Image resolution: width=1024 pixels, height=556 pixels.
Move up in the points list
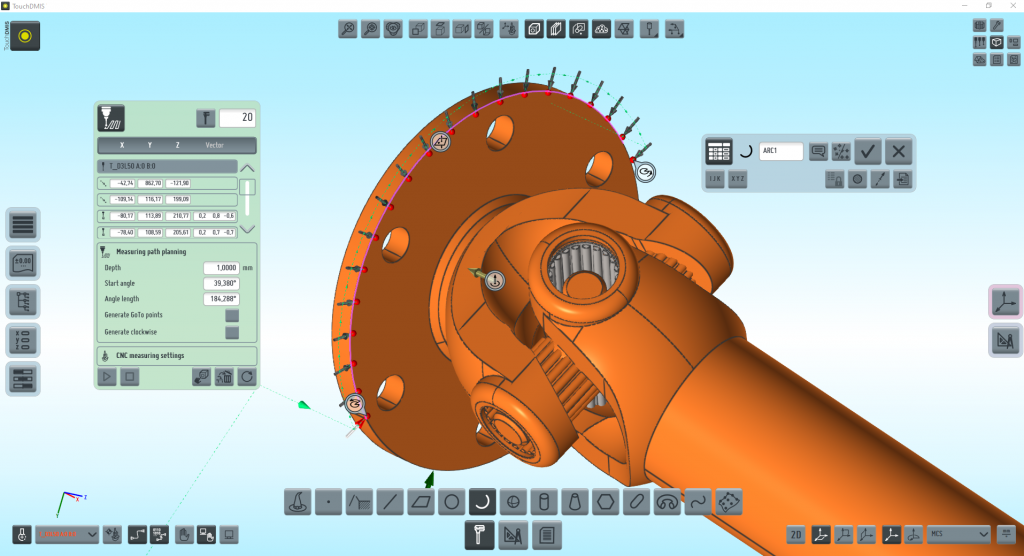pyautogui.click(x=248, y=168)
